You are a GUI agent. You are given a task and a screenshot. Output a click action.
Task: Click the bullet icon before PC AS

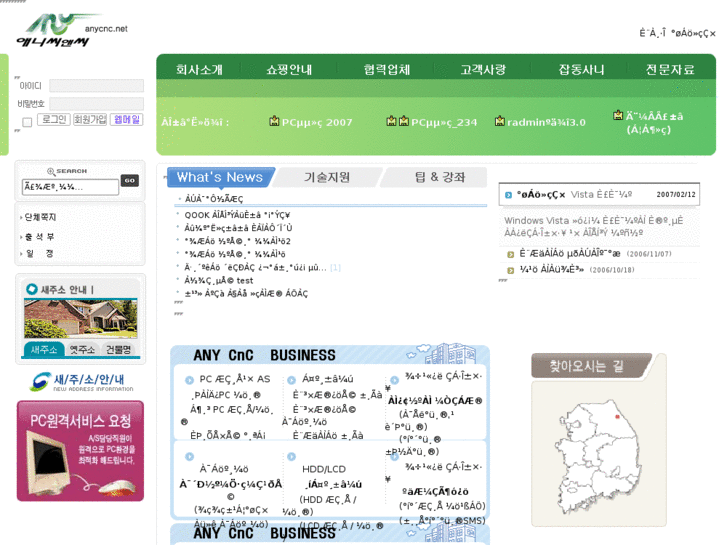click(189, 380)
